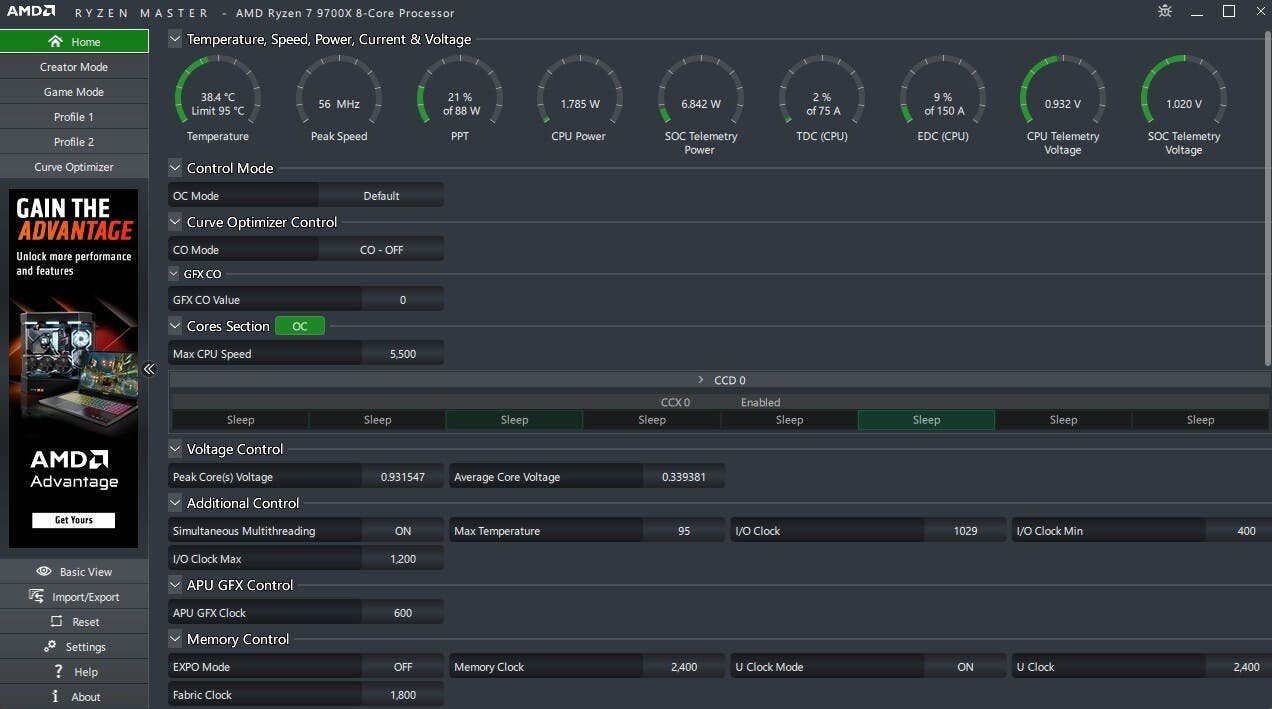Collapse the APU GFX Control section
Viewport: 1272px width, 709px height.
point(175,585)
